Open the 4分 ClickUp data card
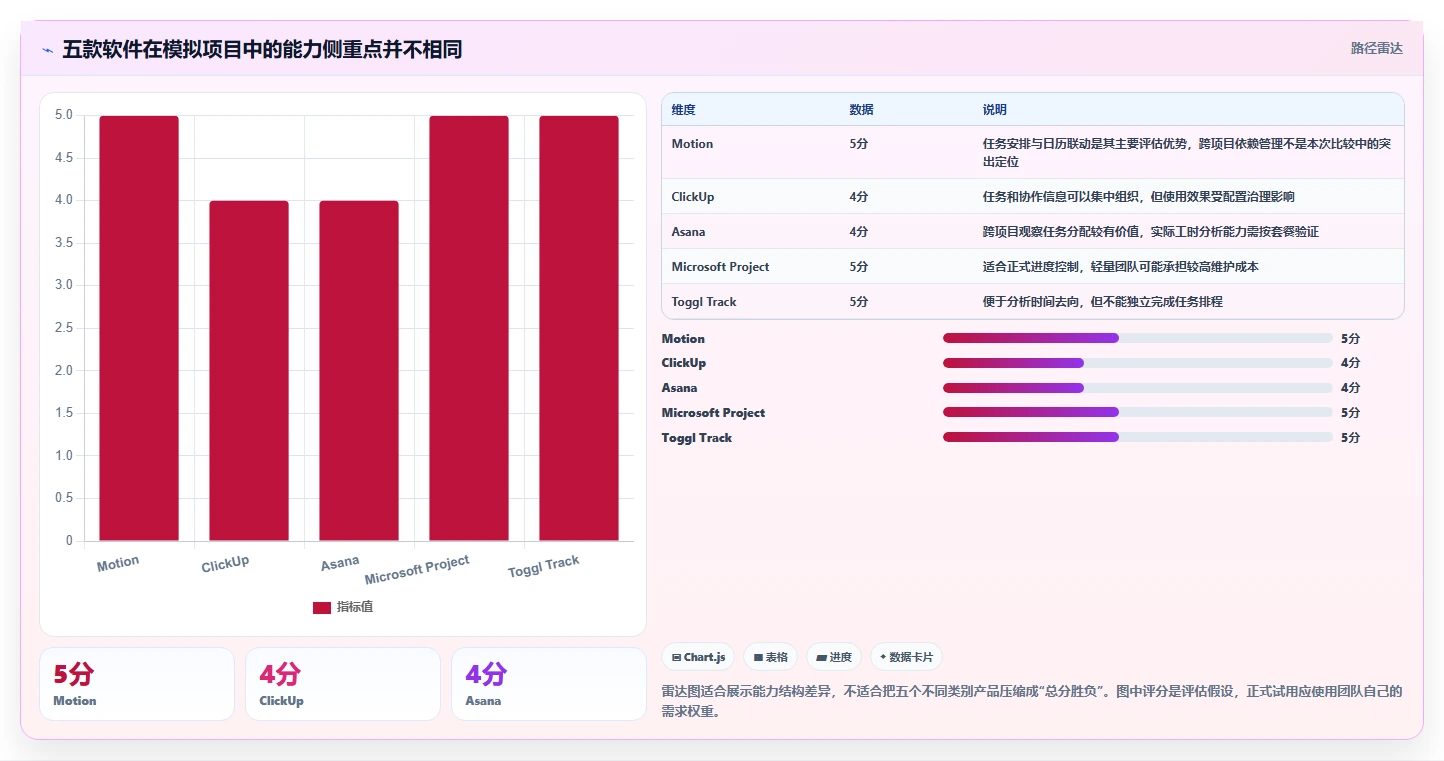1444x761 pixels. 343,684
